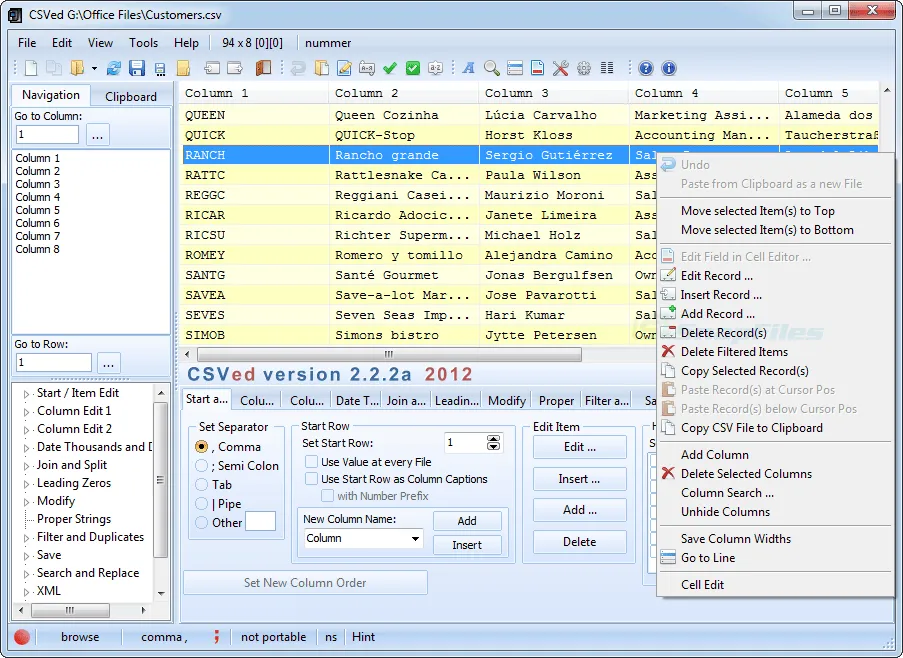The image size is (903, 658).
Task: Click the black columns layout icon
Action: click(x=607, y=68)
